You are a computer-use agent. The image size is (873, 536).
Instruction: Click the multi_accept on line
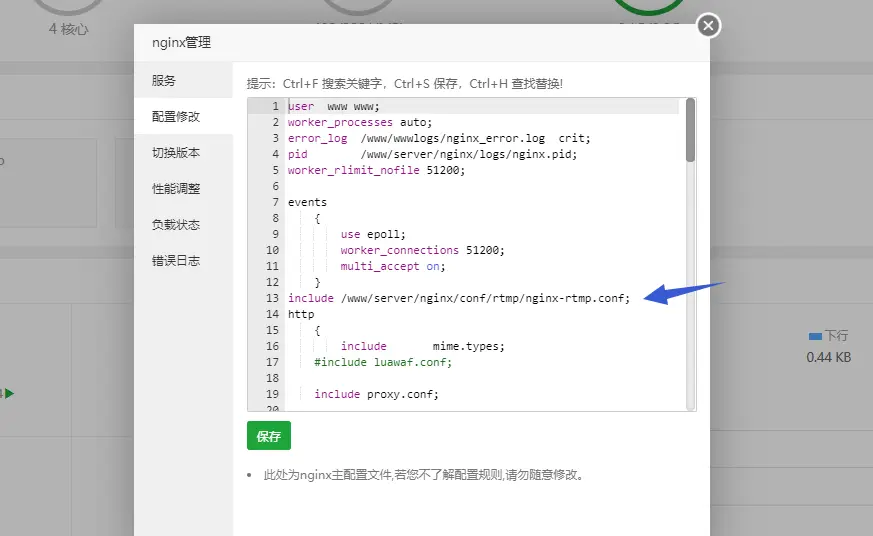tap(392, 266)
